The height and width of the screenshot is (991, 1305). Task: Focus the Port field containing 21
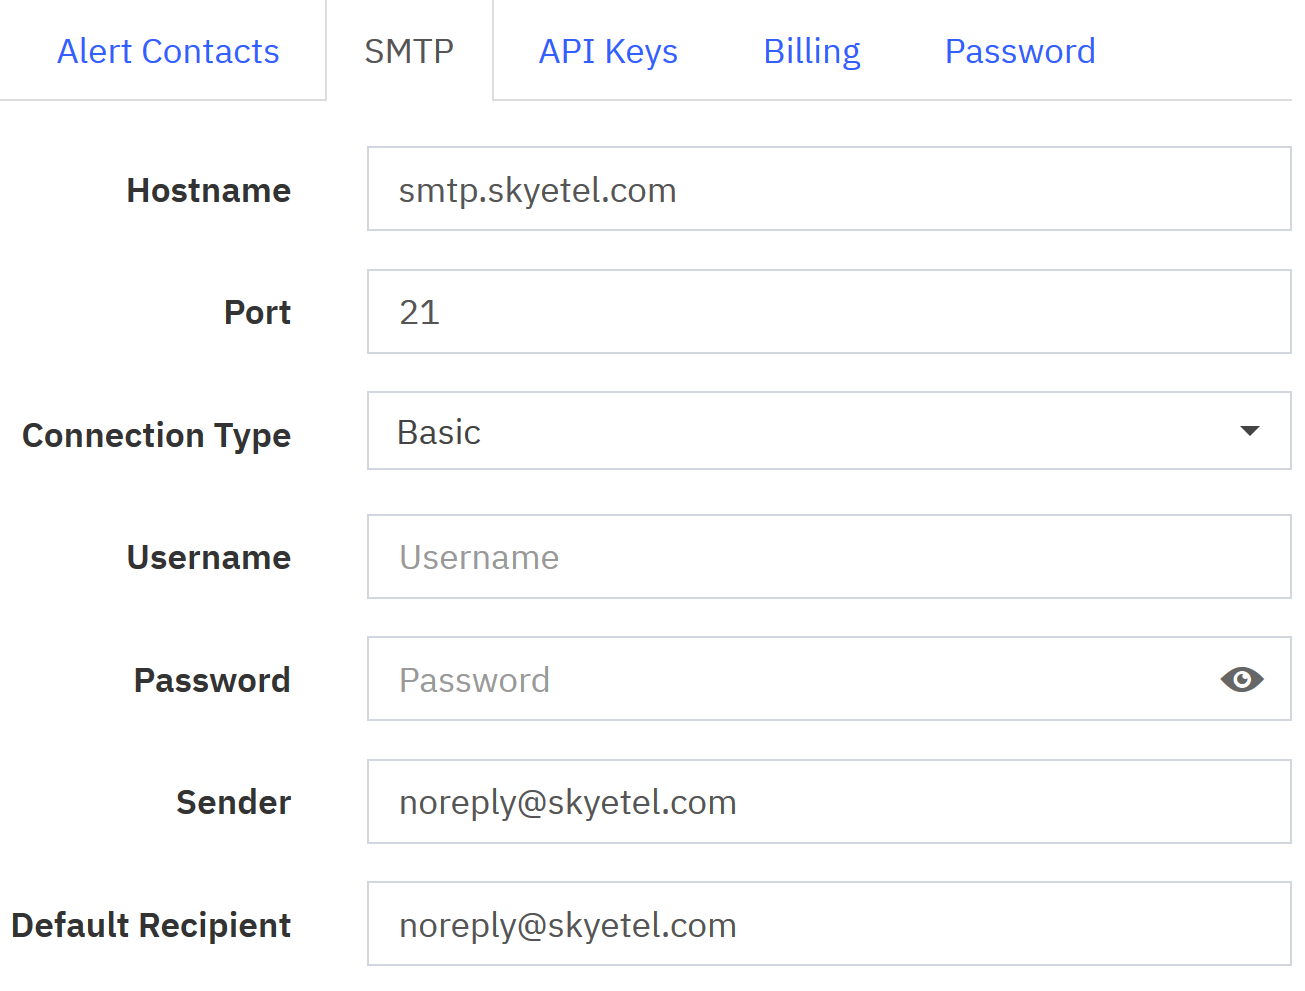tap(829, 312)
